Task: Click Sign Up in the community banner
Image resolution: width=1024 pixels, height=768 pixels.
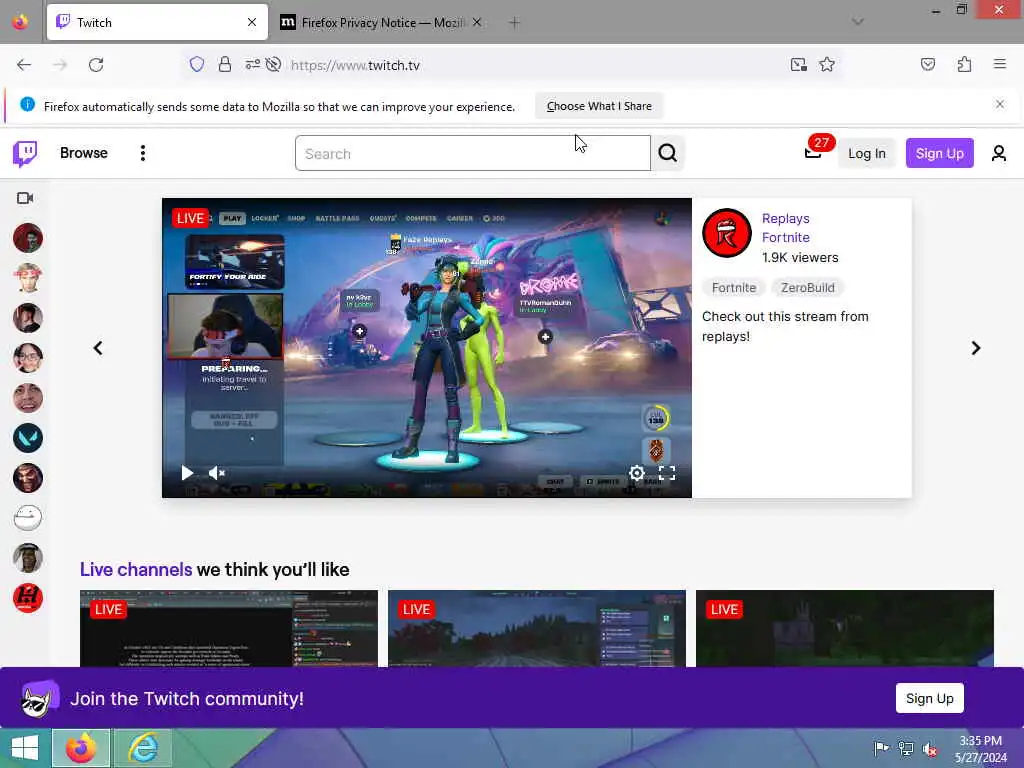Action: pyautogui.click(x=929, y=699)
